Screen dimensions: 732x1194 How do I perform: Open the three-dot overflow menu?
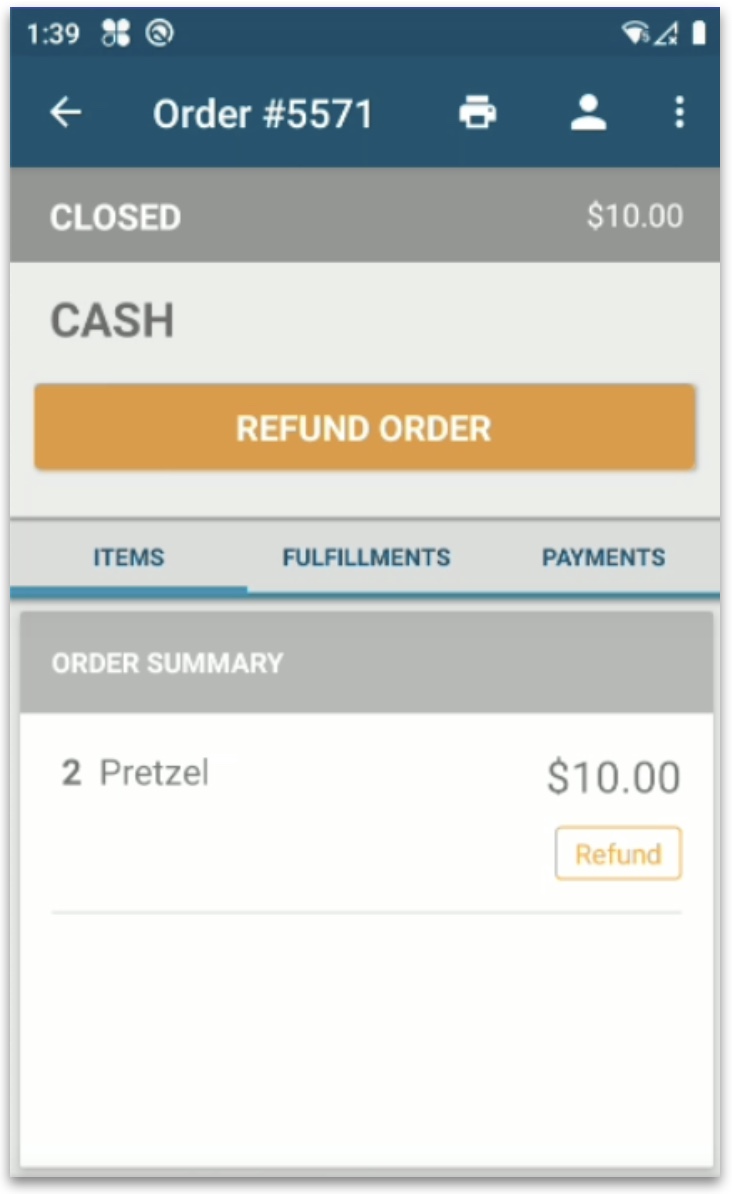[679, 112]
